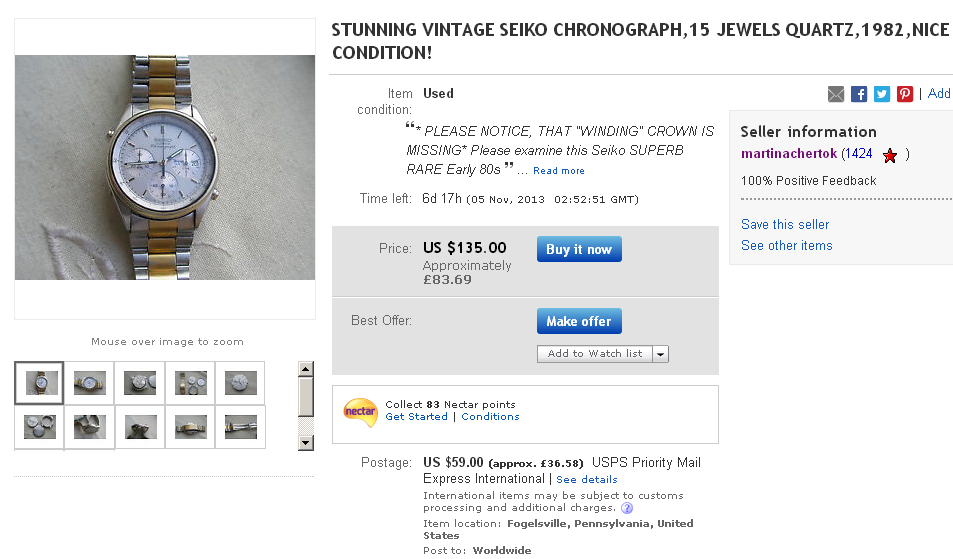
Task: Share listing on Facebook icon
Action: tap(859, 94)
